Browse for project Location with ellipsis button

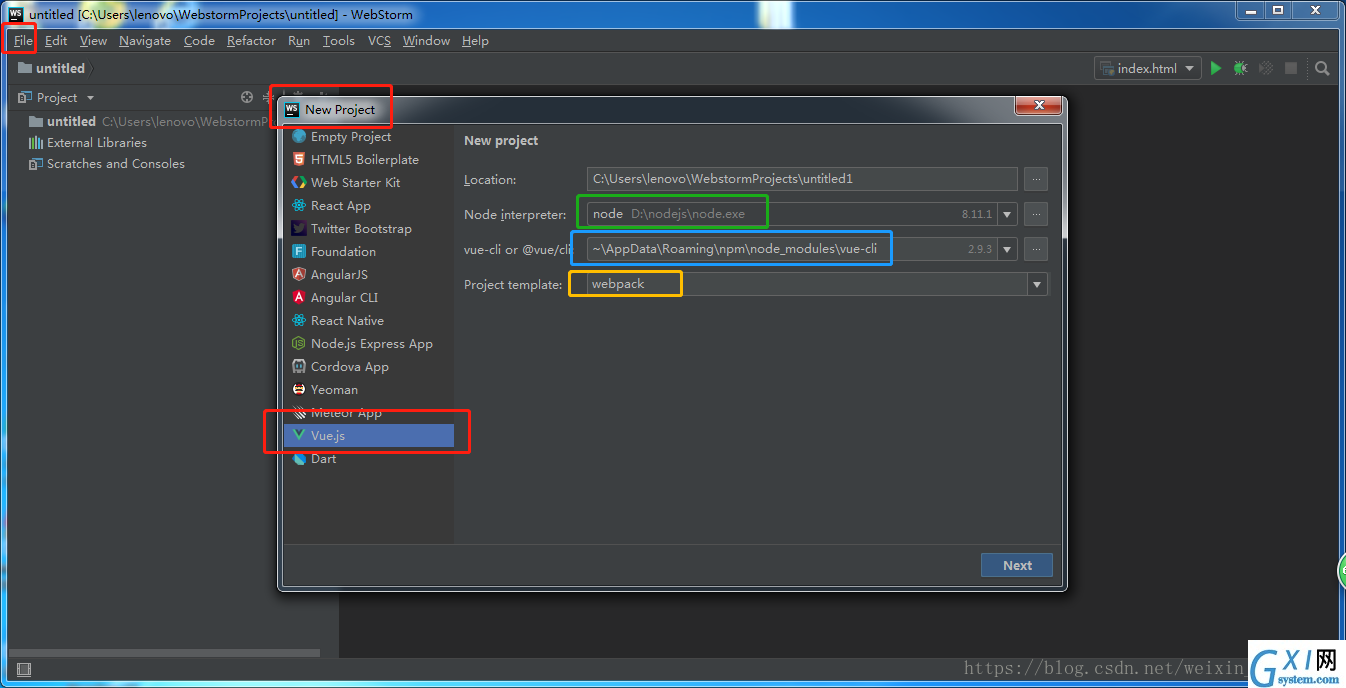(1036, 179)
